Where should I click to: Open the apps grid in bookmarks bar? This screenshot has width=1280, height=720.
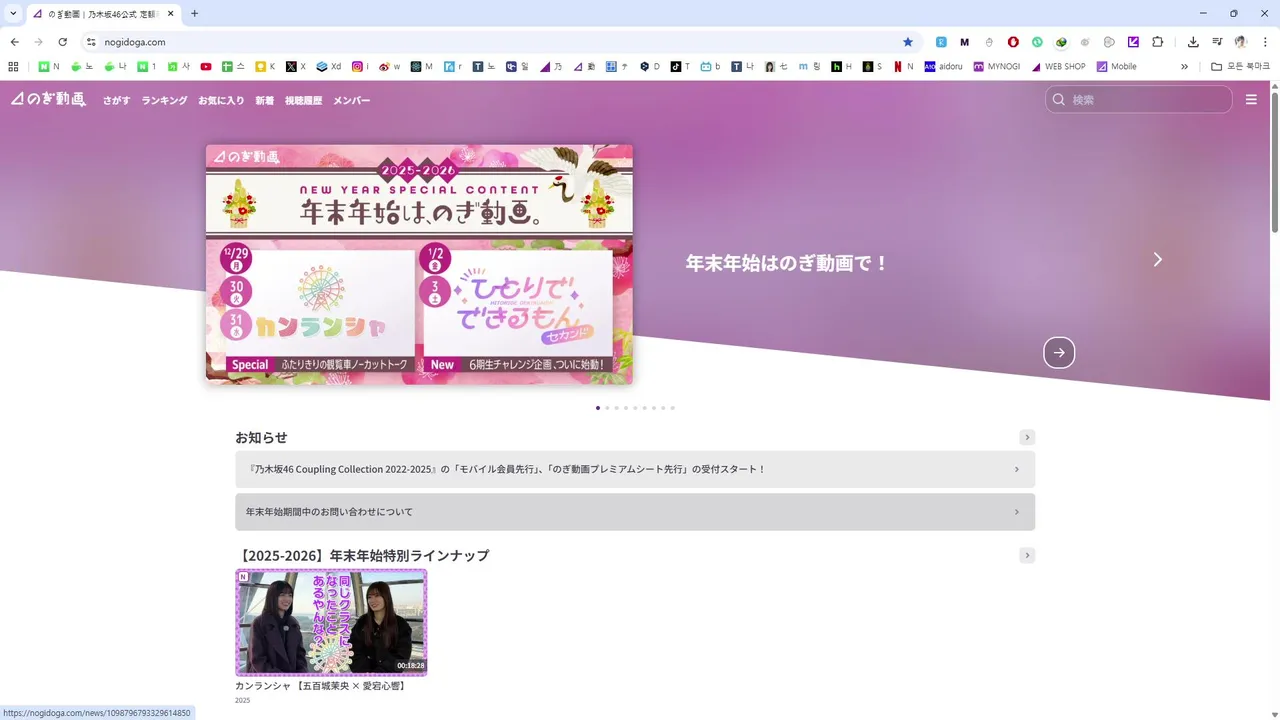point(13,67)
